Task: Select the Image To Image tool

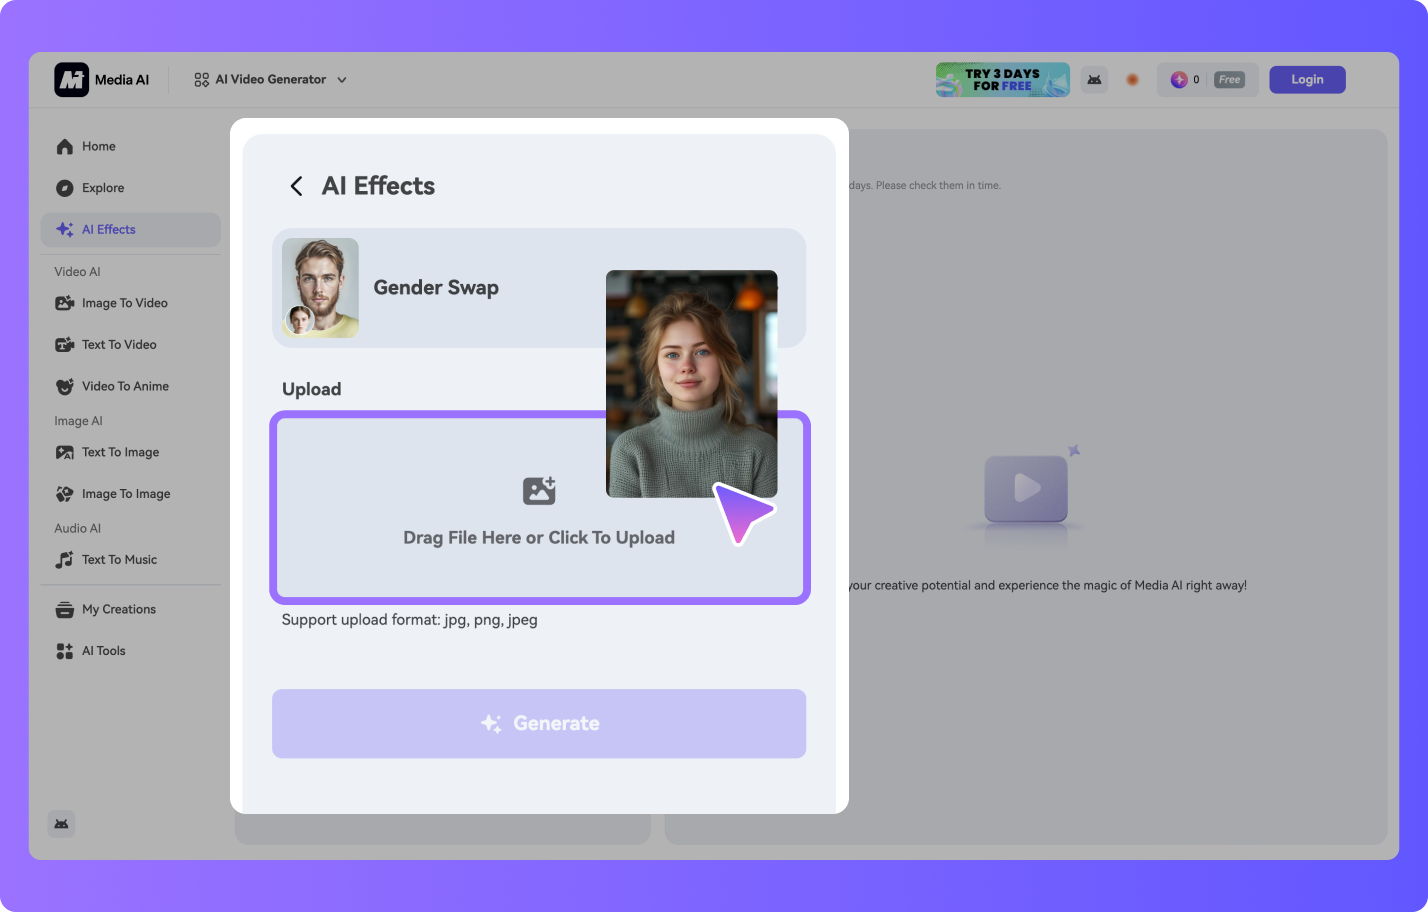Action: click(125, 494)
